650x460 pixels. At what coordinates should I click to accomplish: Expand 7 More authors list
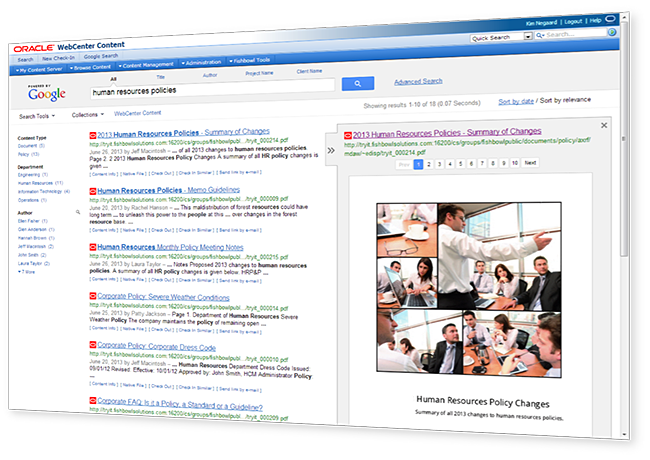pos(27,272)
